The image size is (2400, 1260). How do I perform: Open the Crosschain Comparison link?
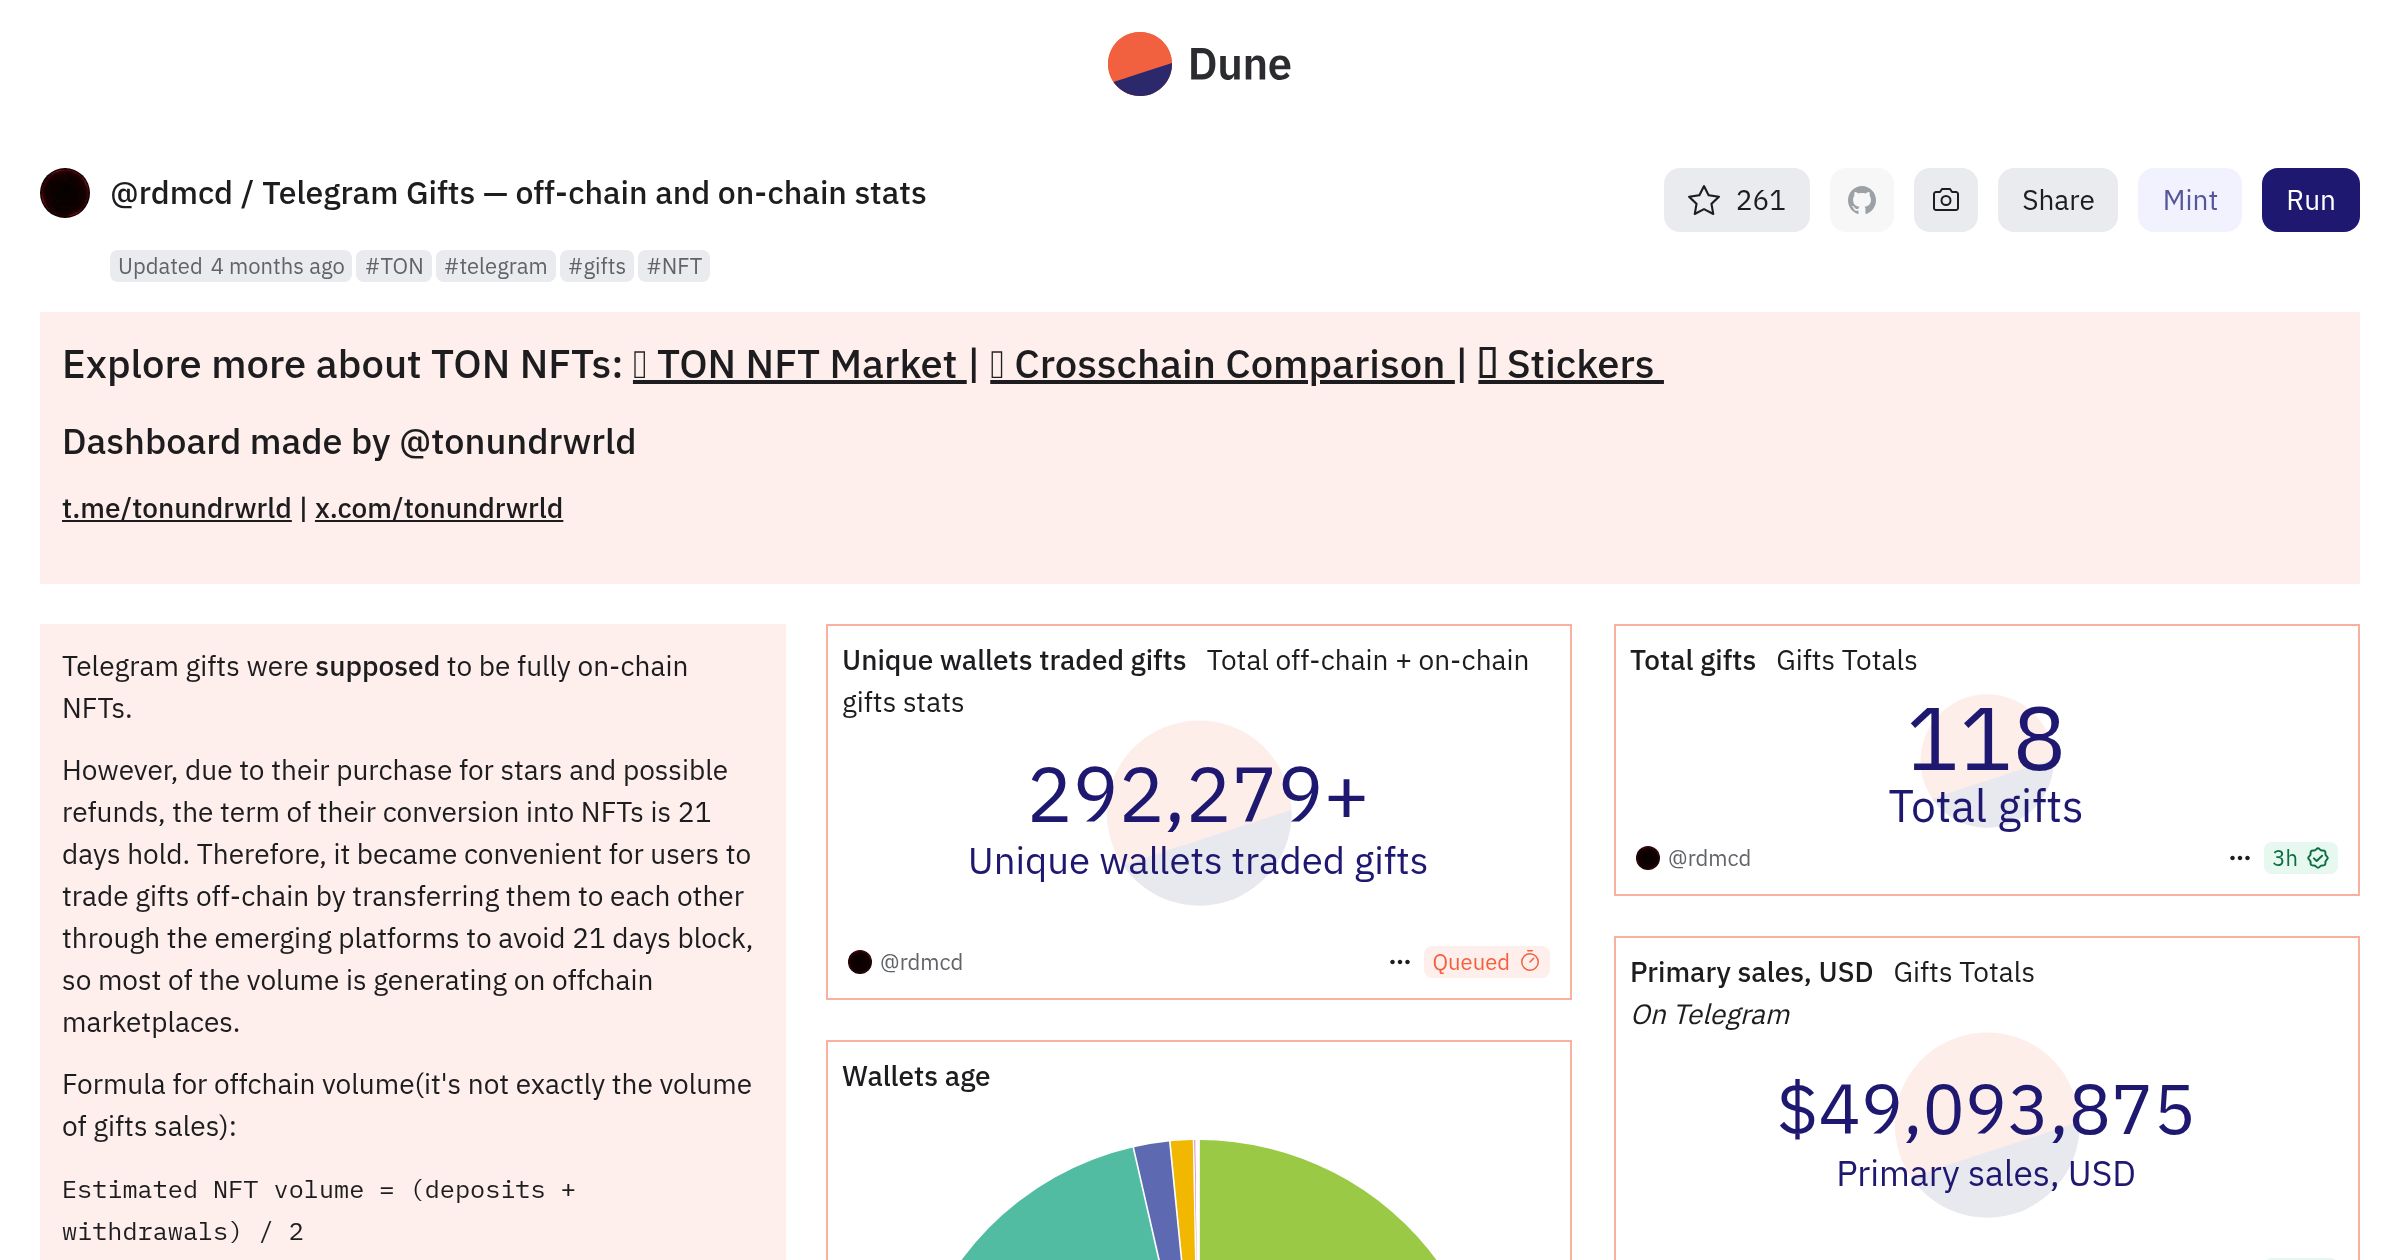tap(1222, 364)
